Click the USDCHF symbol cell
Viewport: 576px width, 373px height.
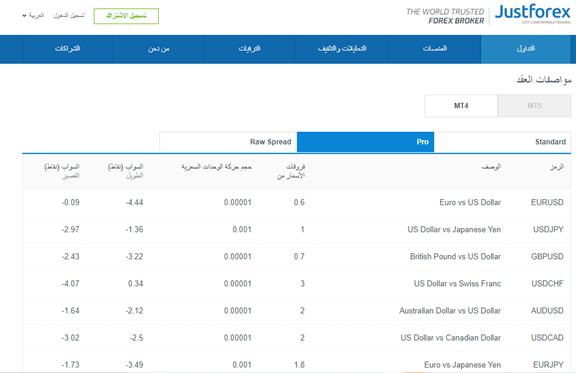(x=547, y=284)
